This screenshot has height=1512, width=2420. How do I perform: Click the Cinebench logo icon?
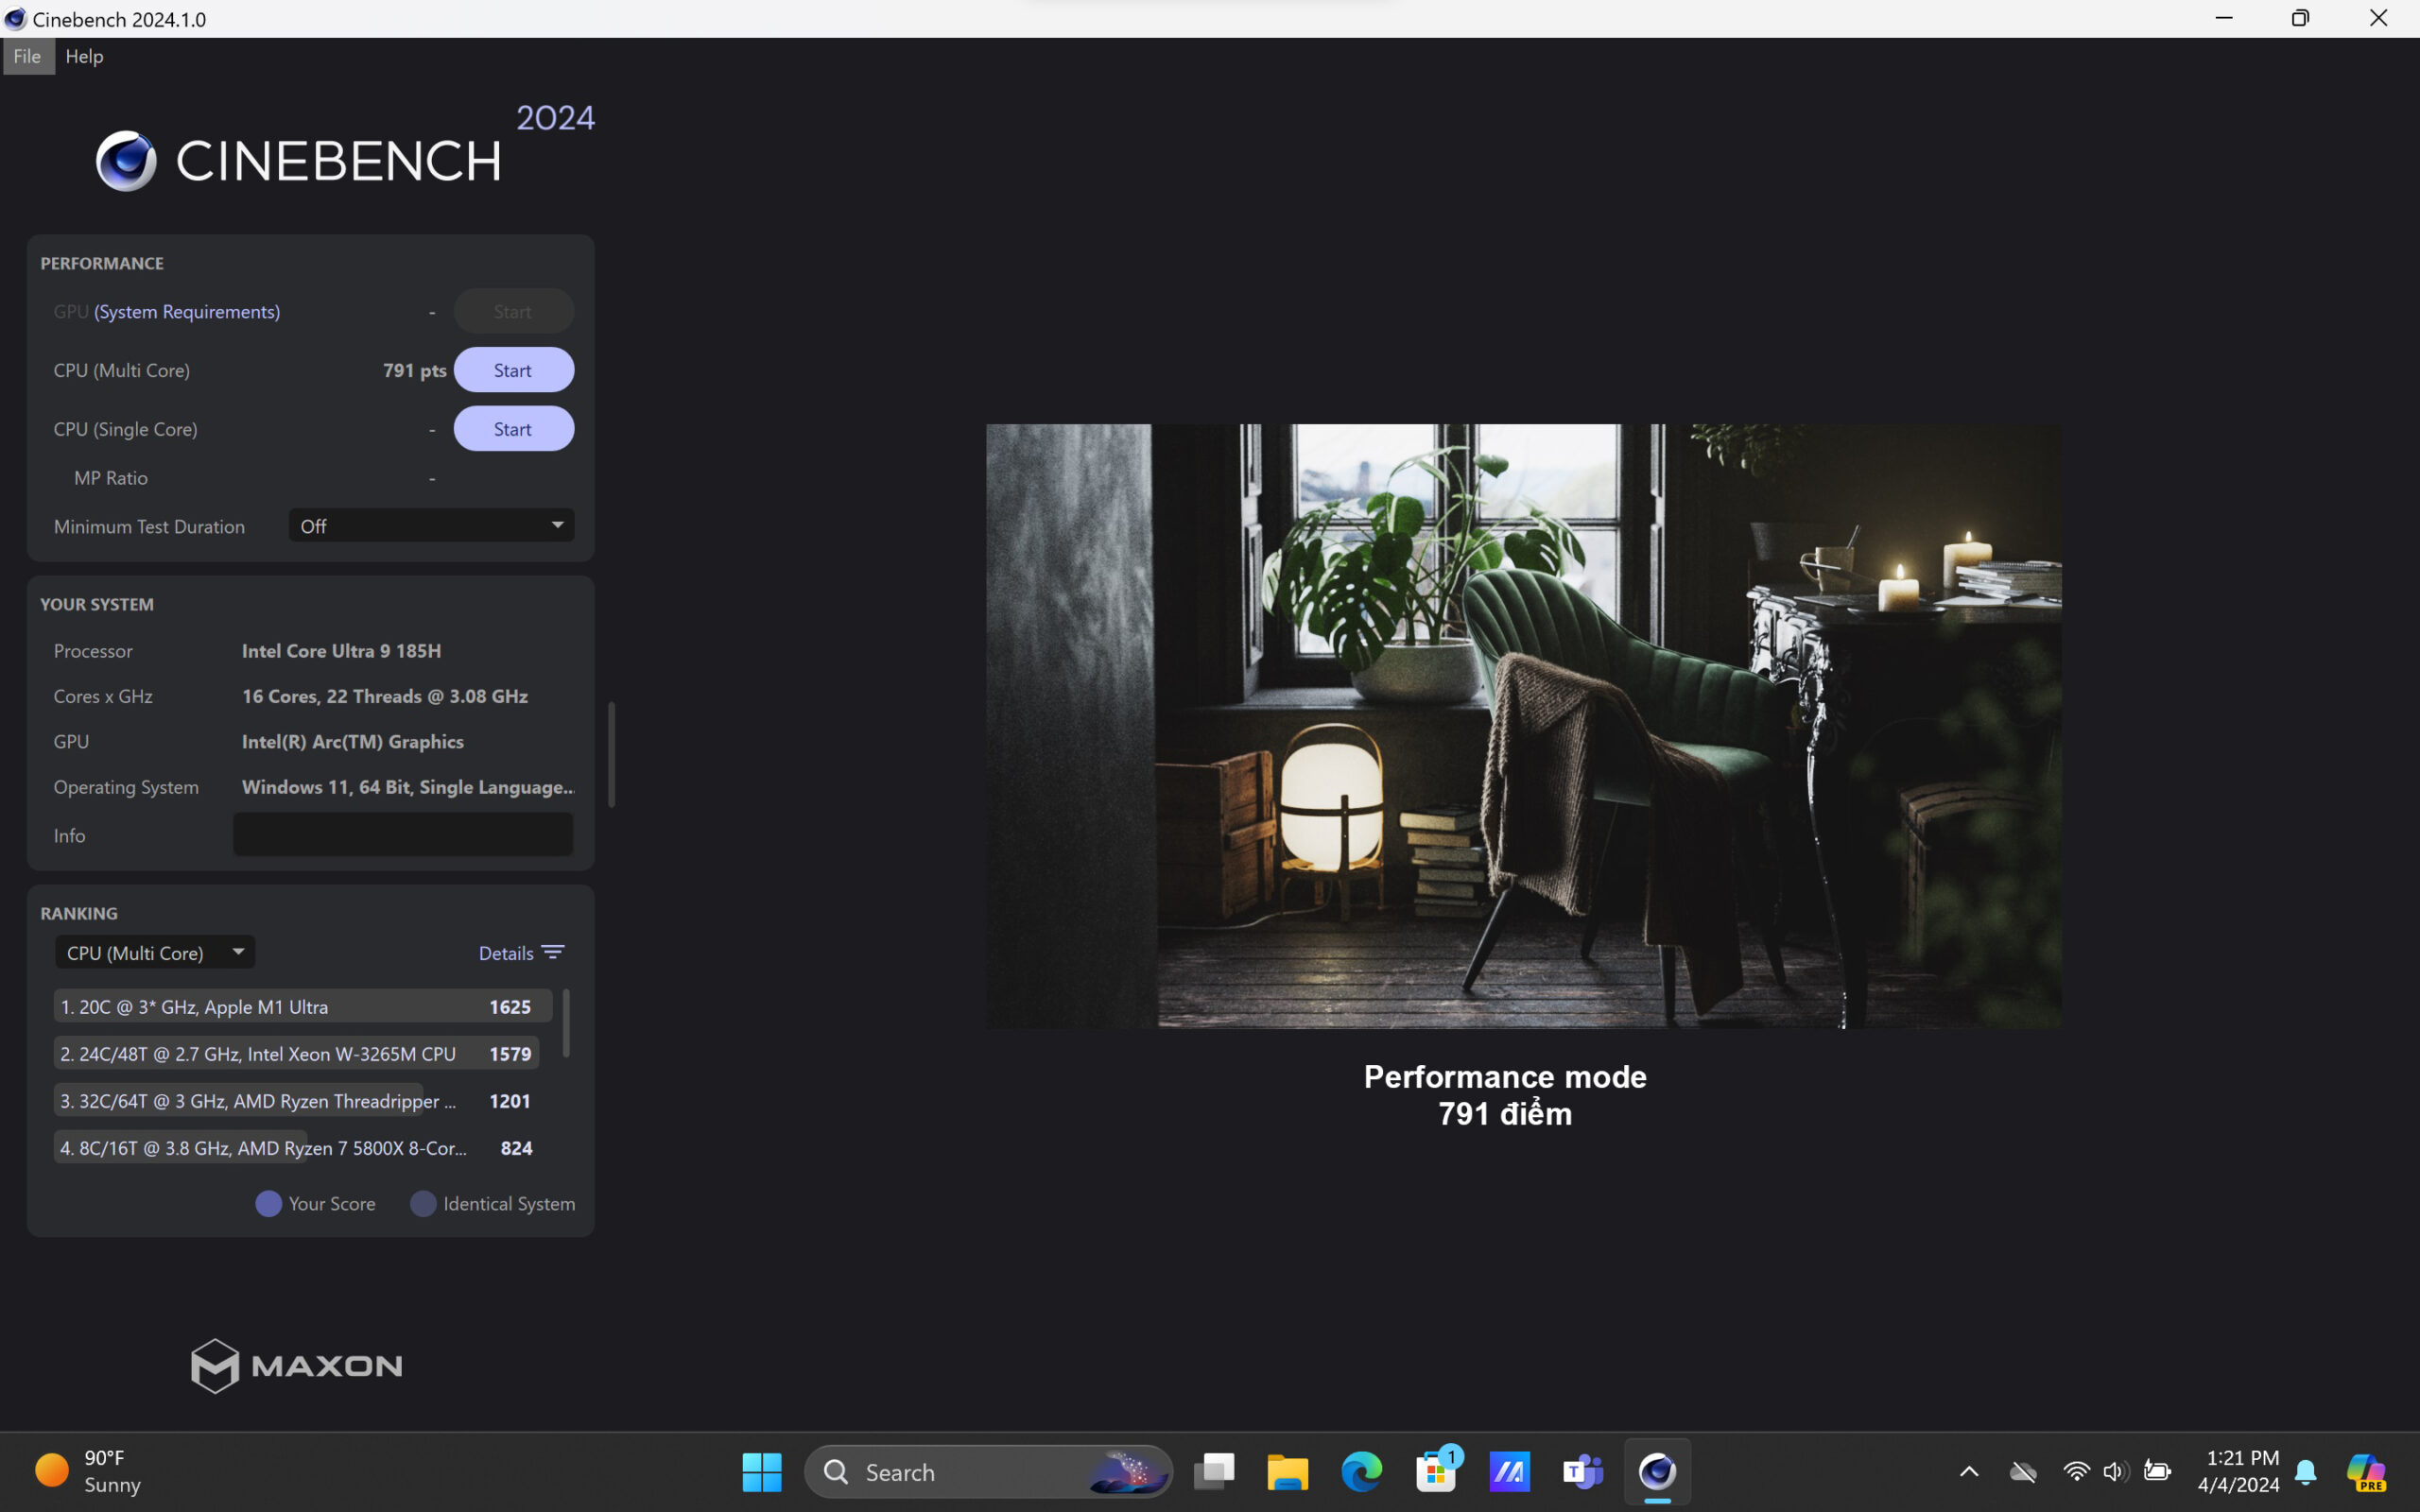(124, 161)
